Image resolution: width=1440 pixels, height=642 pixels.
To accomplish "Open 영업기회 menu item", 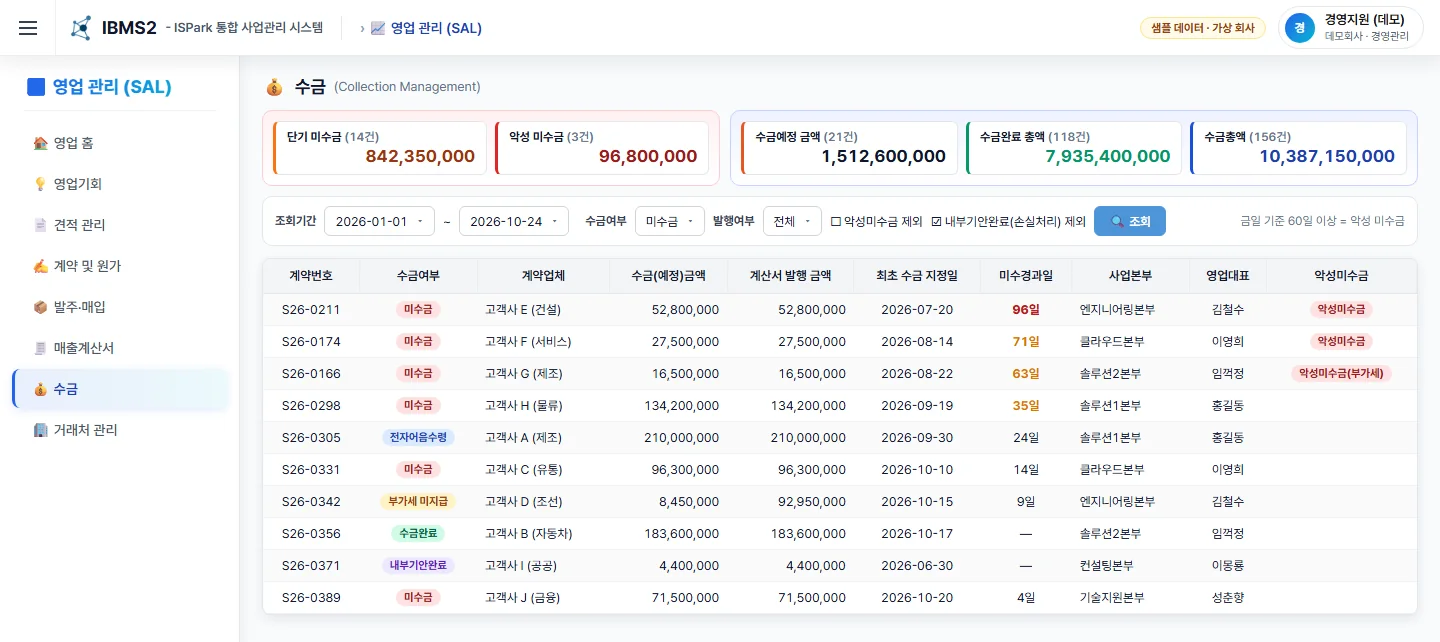I will [x=120, y=184].
